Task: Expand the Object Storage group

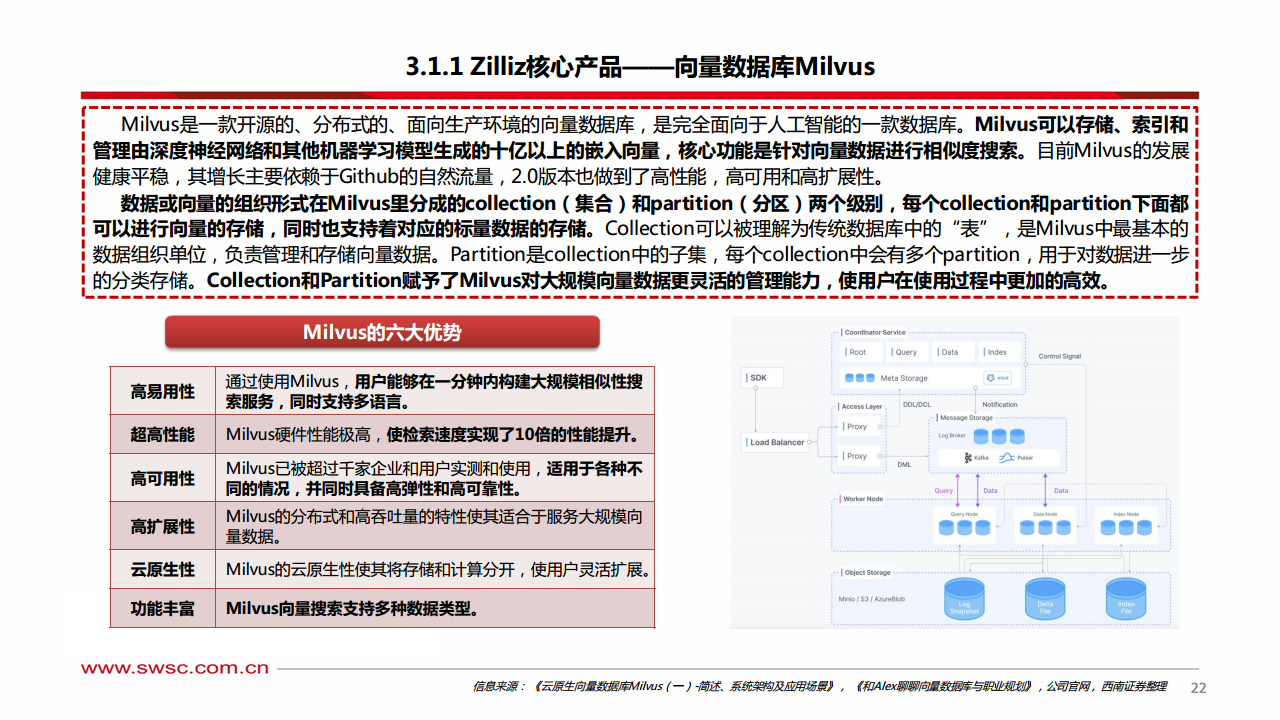Action: 867,574
